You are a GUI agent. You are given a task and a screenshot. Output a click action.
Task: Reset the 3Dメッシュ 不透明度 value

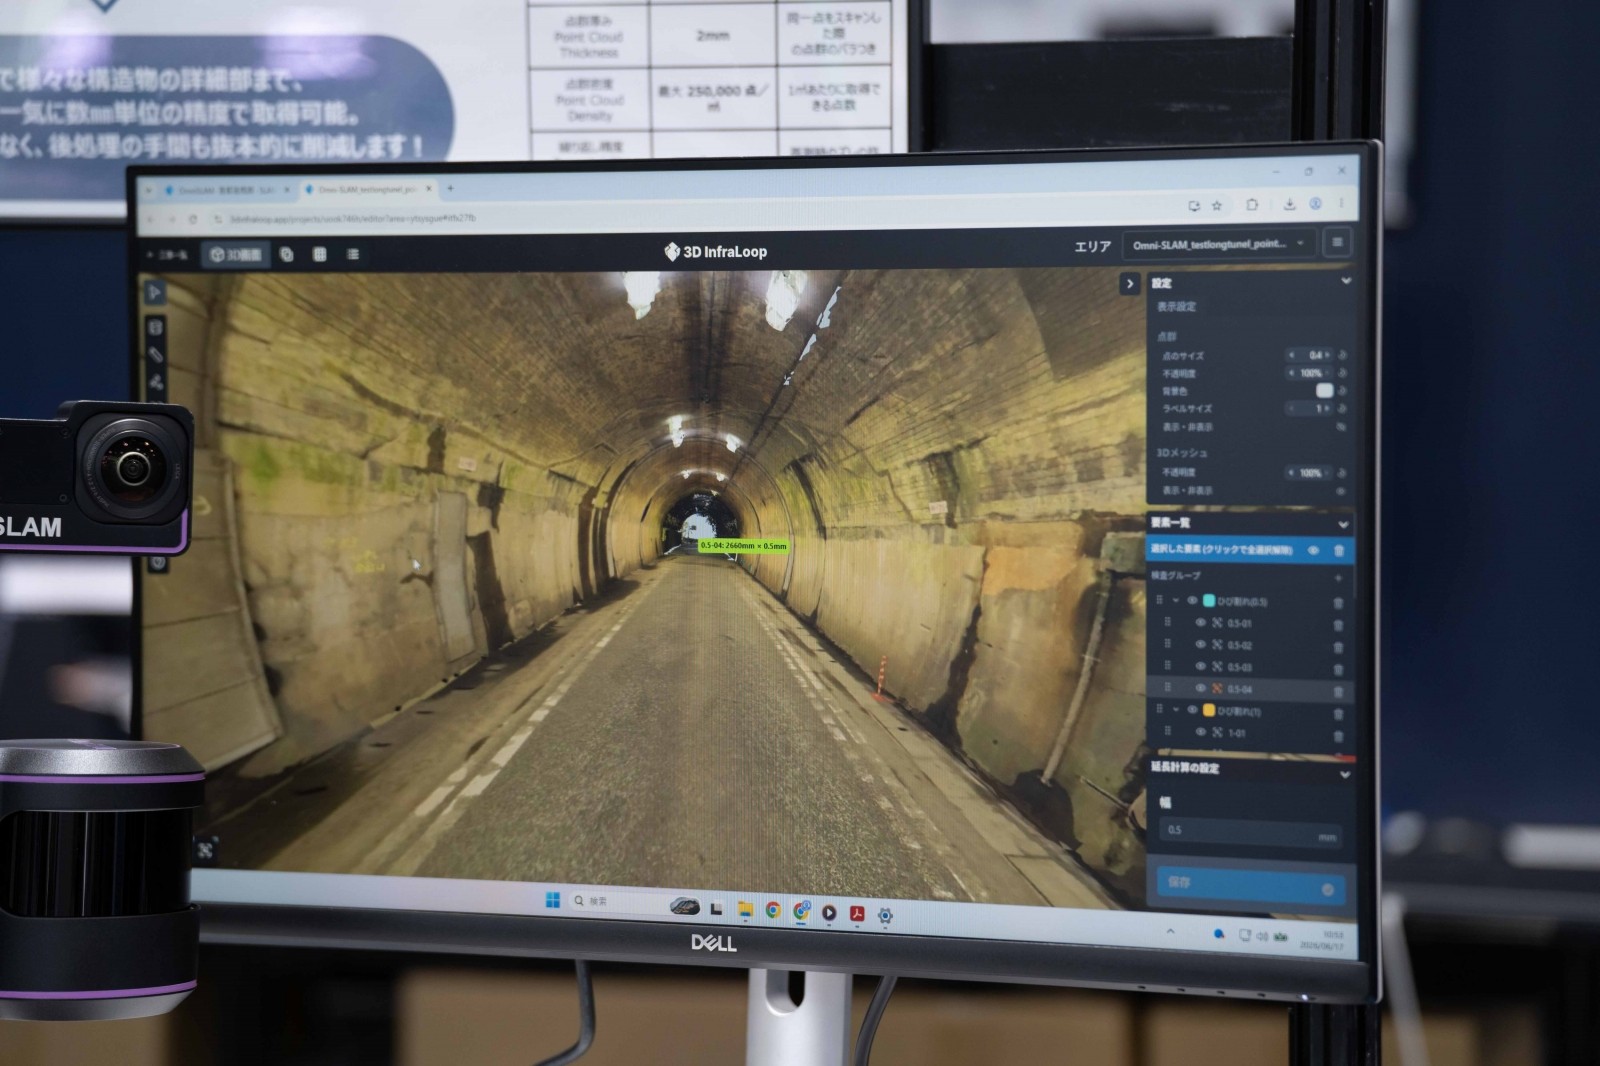click(x=1342, y=473)
